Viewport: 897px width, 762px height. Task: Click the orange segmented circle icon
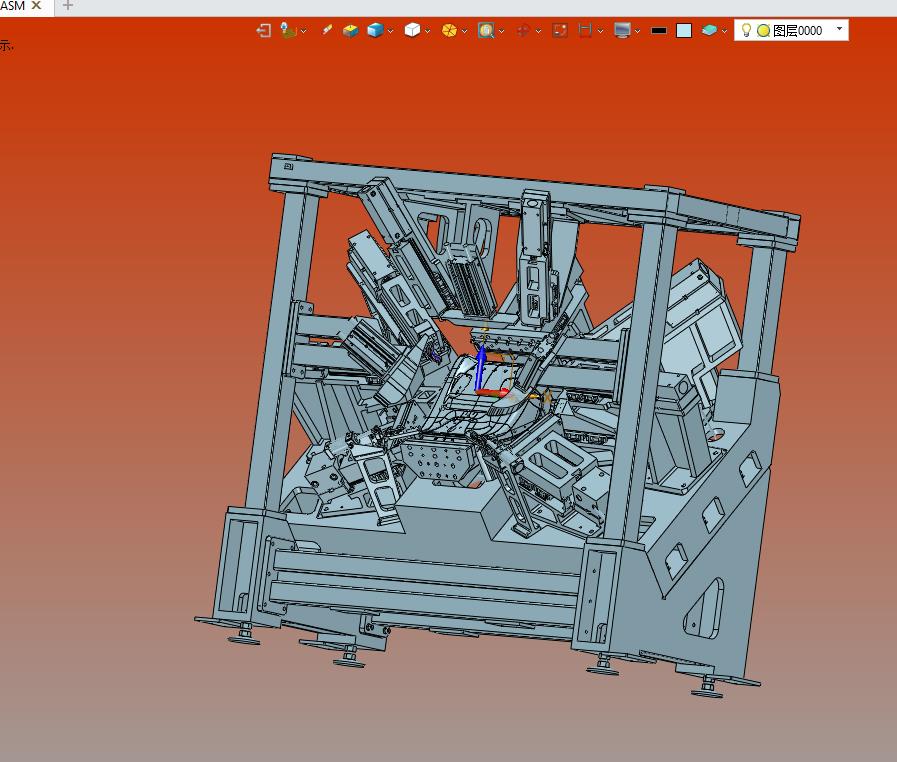449,30
